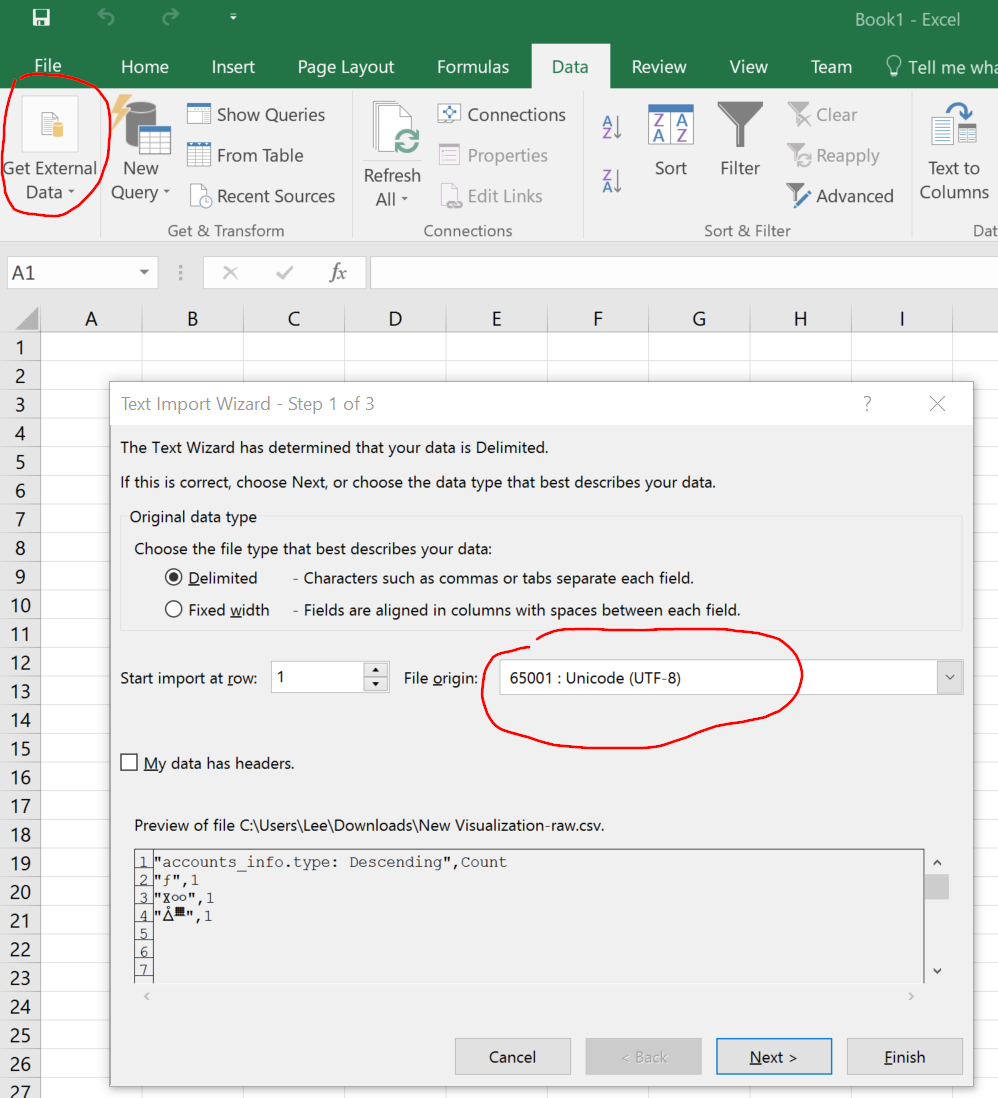Switch to the Formulas tab
The width and height of the screenshot is (998, 1098).
pyautogui.click(x=473, y=67)
